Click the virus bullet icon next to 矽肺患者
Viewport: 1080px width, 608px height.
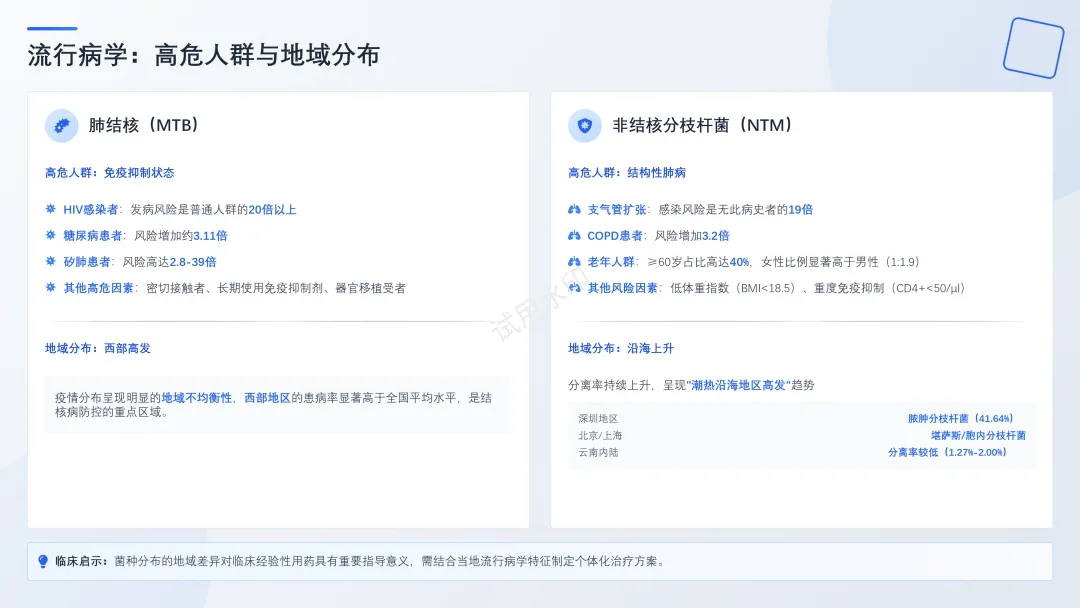(x=50, y=262)
